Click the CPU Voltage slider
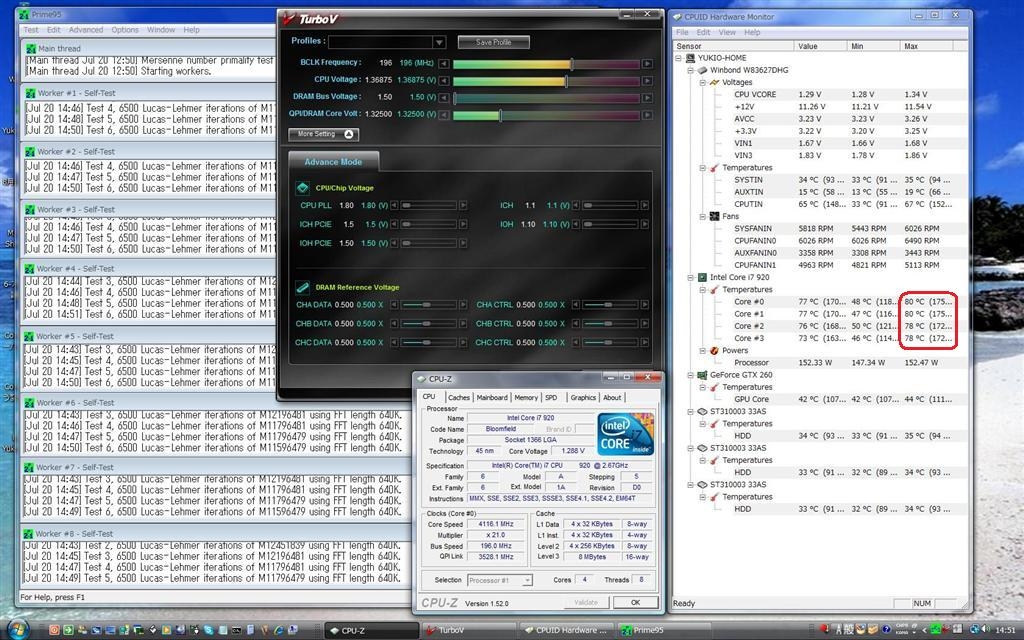1024x640 pixels. 546,81
